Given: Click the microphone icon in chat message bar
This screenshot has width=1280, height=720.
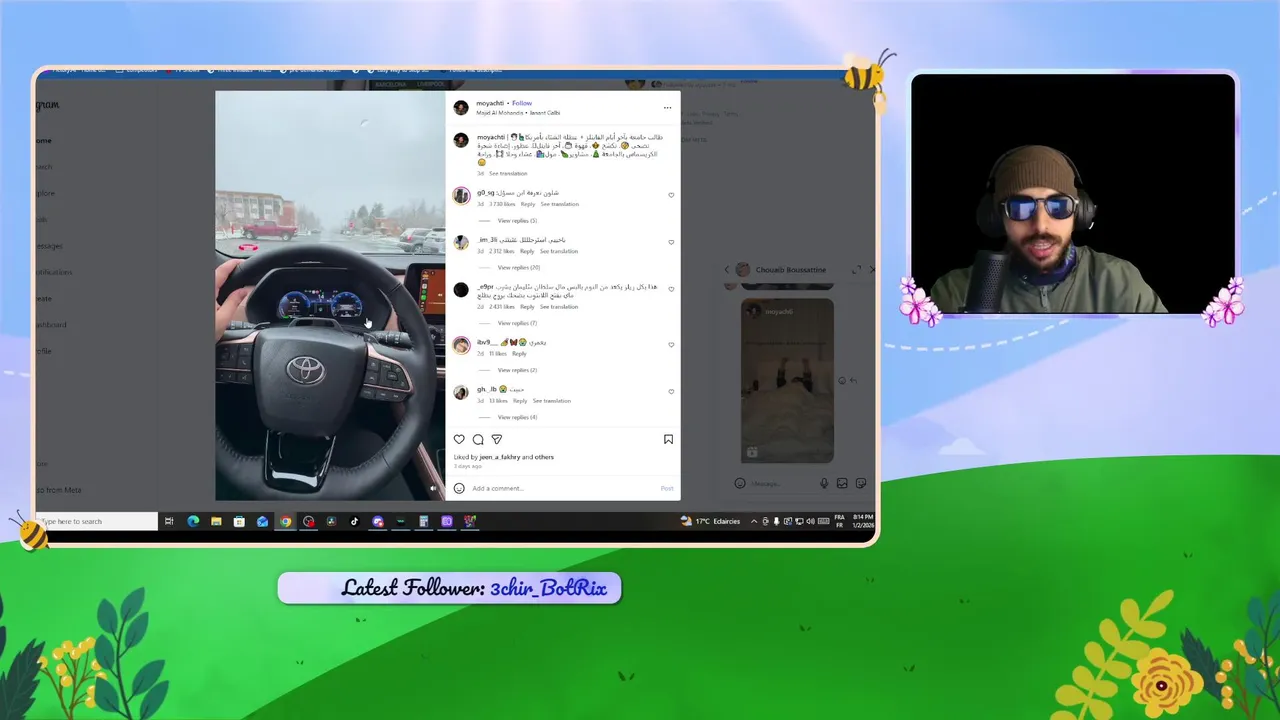Looking at the screenshot, I should (x=825, y=483).
